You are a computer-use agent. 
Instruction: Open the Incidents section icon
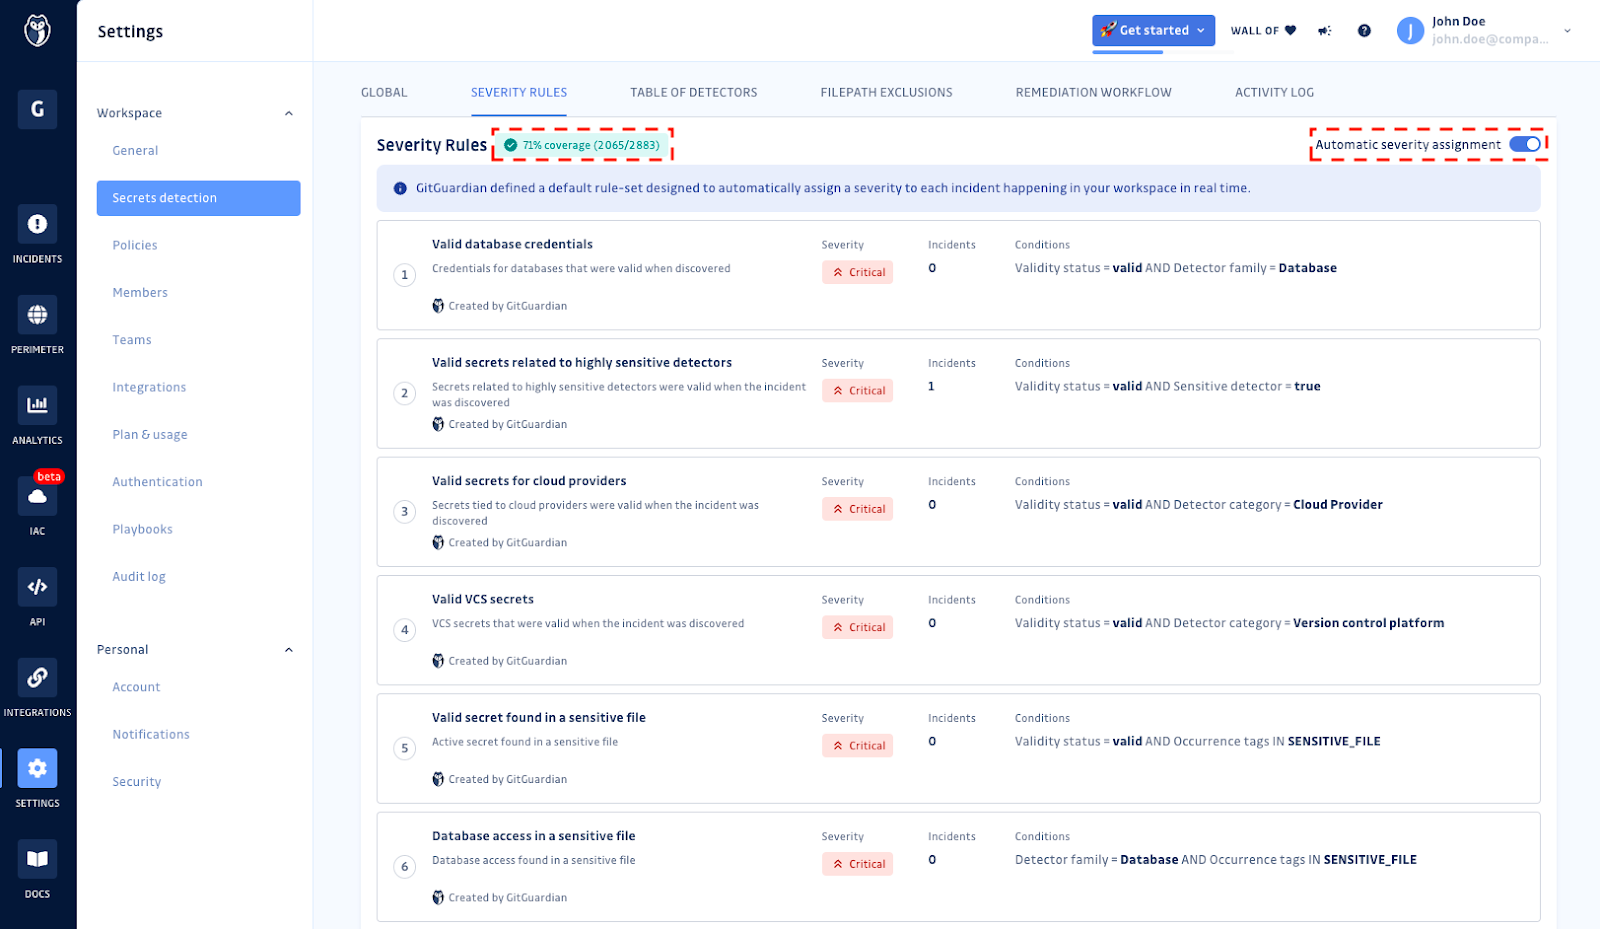pos(37,224)
